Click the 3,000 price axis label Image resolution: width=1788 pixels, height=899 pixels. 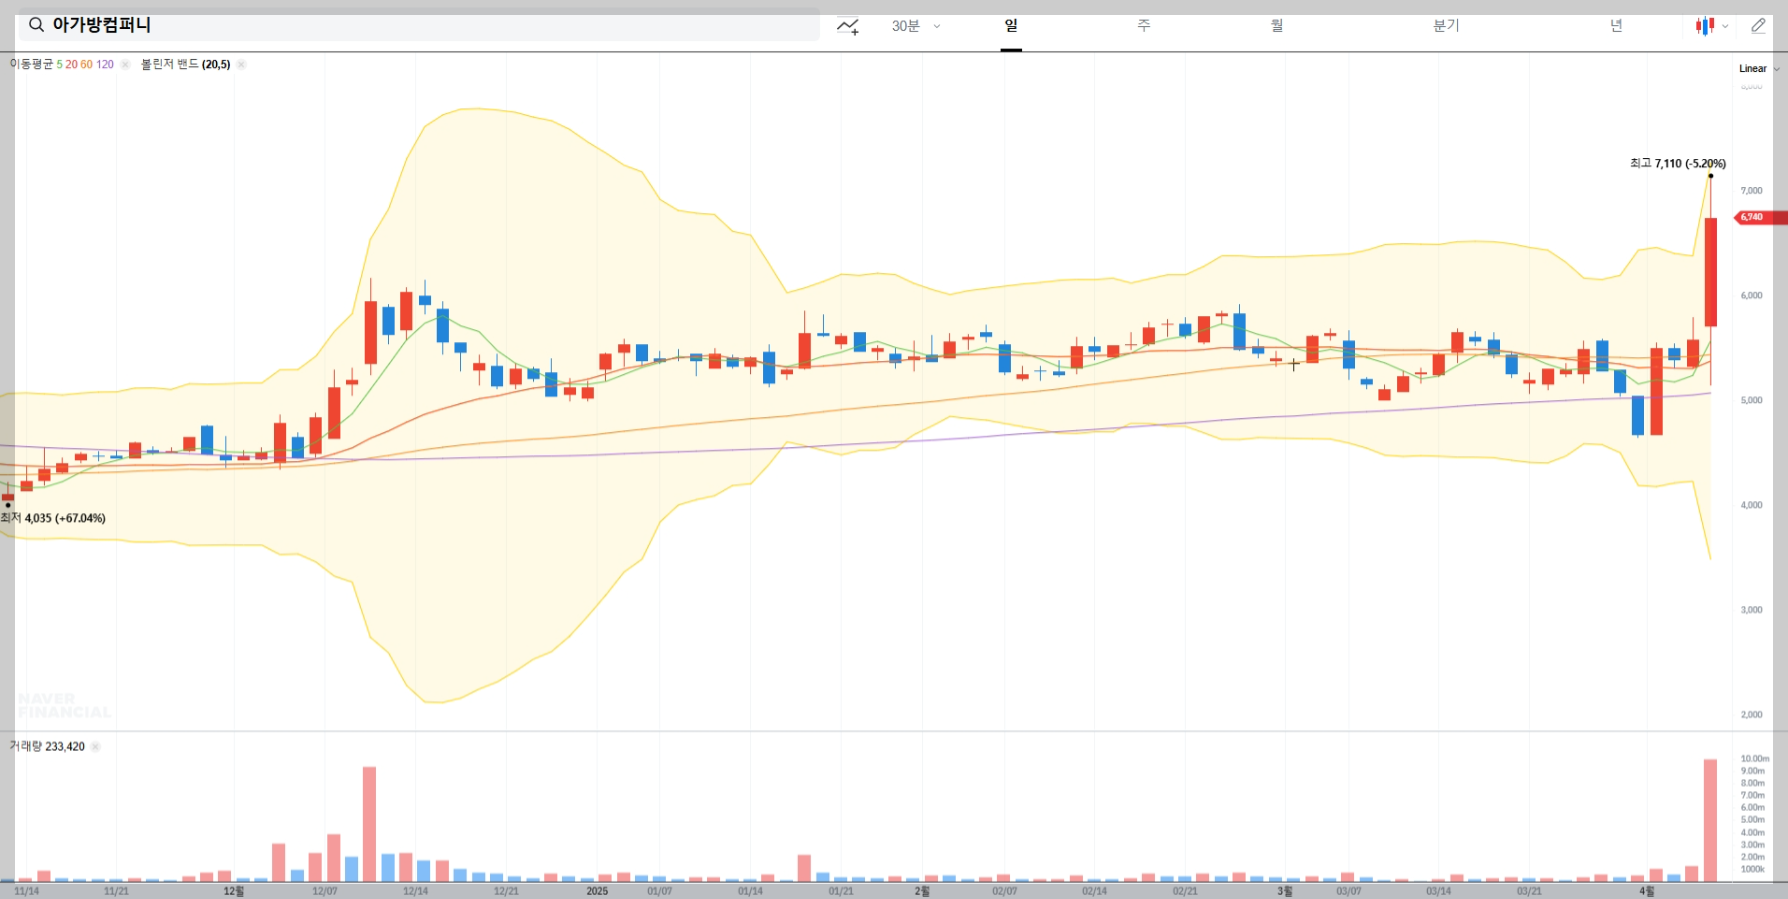(x=1751, y=610)
